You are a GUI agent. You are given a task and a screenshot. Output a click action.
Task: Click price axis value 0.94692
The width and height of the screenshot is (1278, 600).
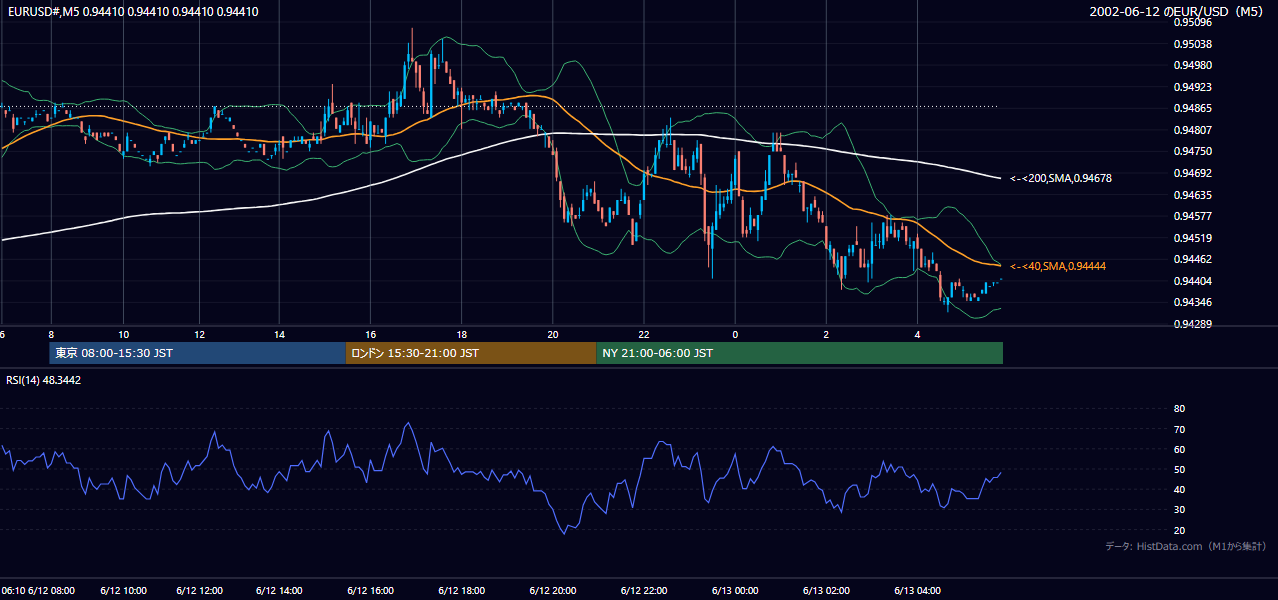(x=1192, y=173)
